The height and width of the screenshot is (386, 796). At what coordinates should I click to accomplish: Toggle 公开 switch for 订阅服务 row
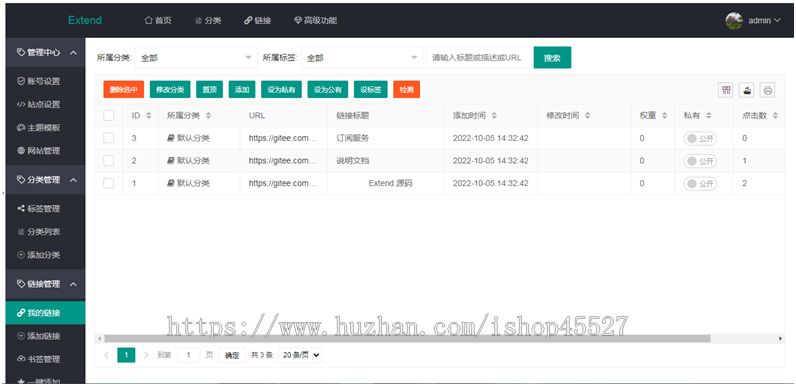(700, 139)
